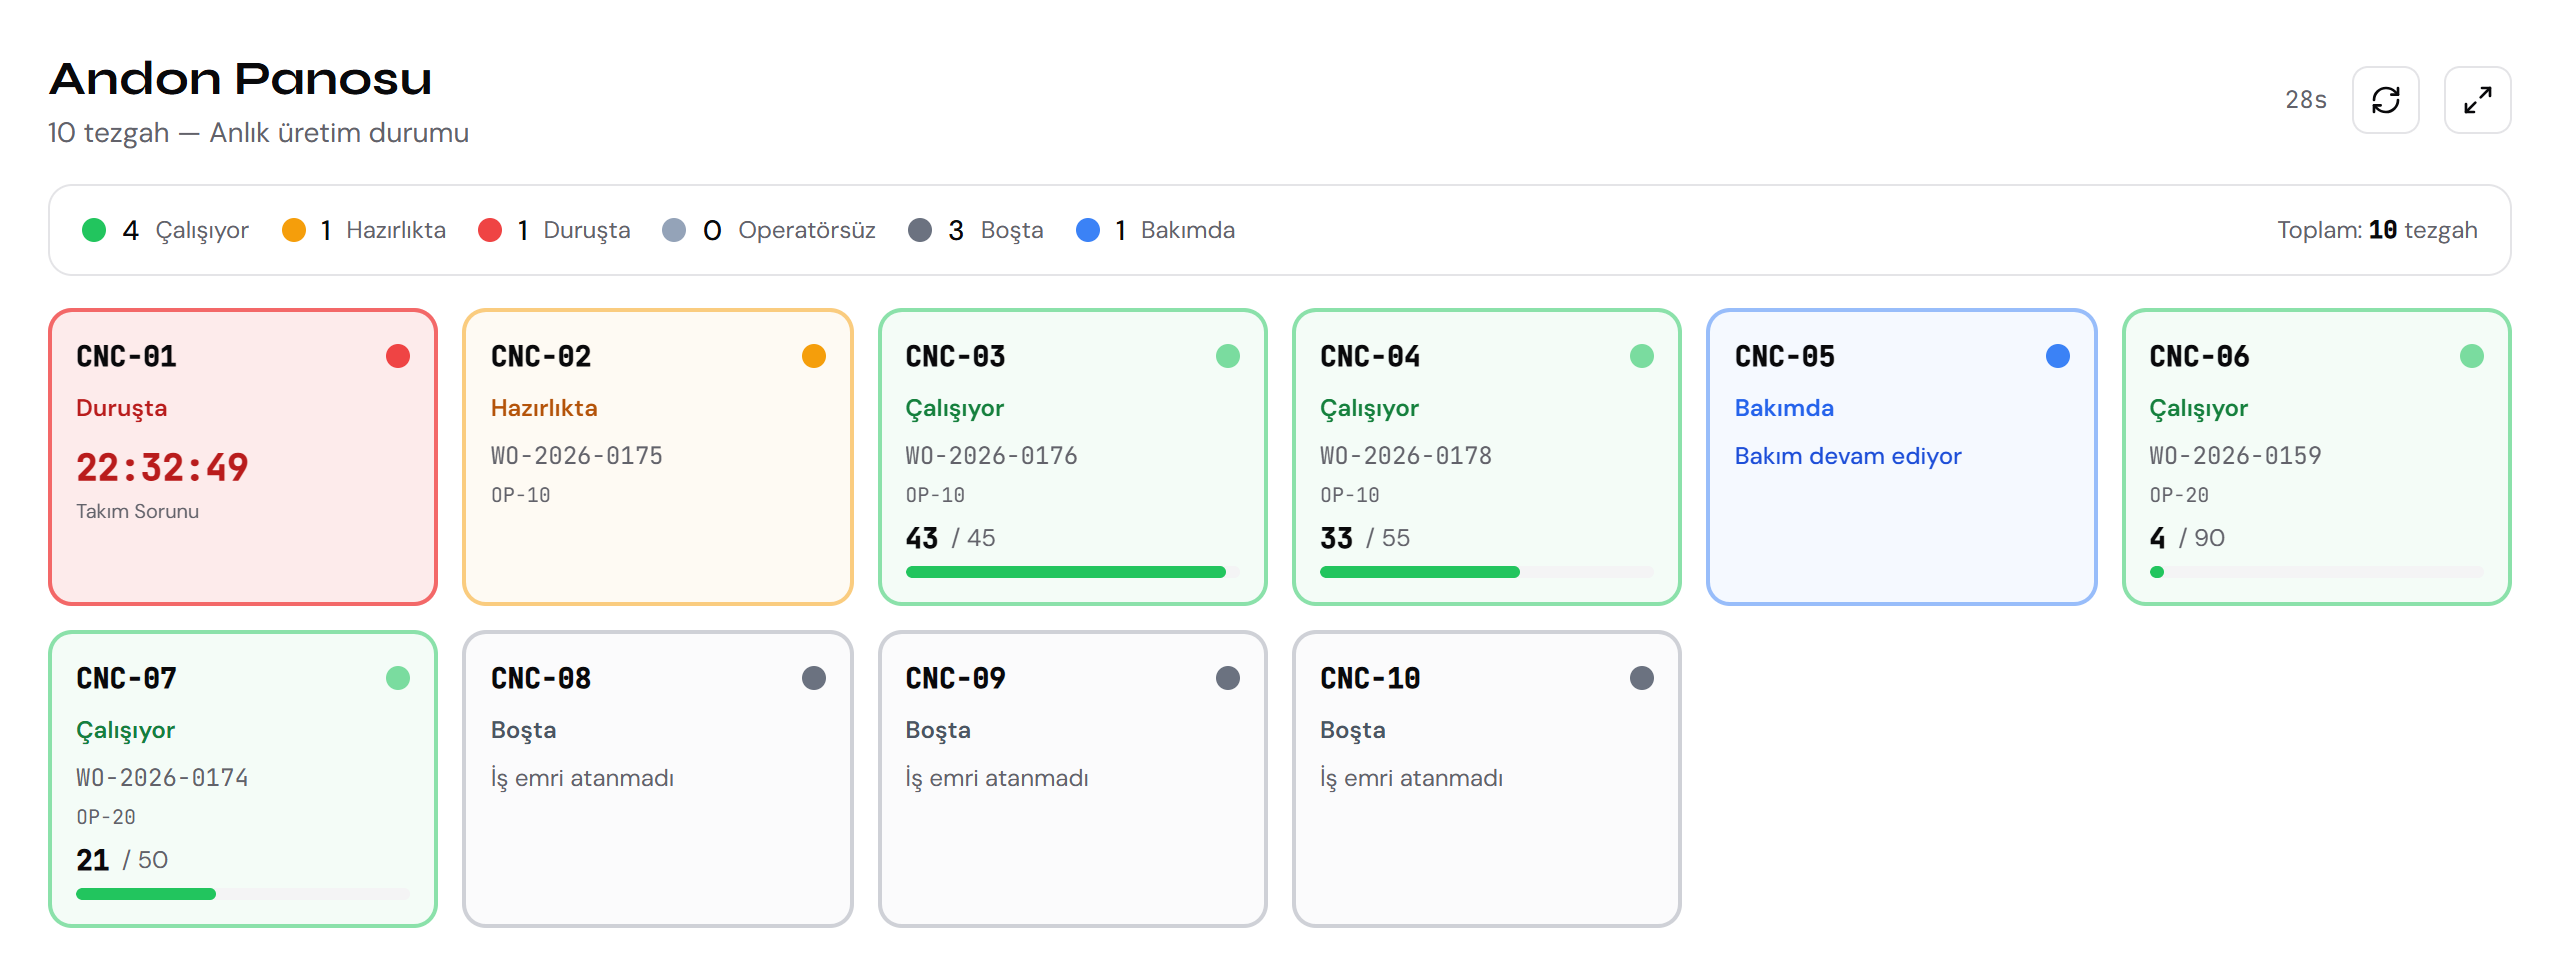Screen dimensions: 2560x976
Task: Click CNC-04 progress bar
Action: pyautogui.click(x=1487, y=572)
